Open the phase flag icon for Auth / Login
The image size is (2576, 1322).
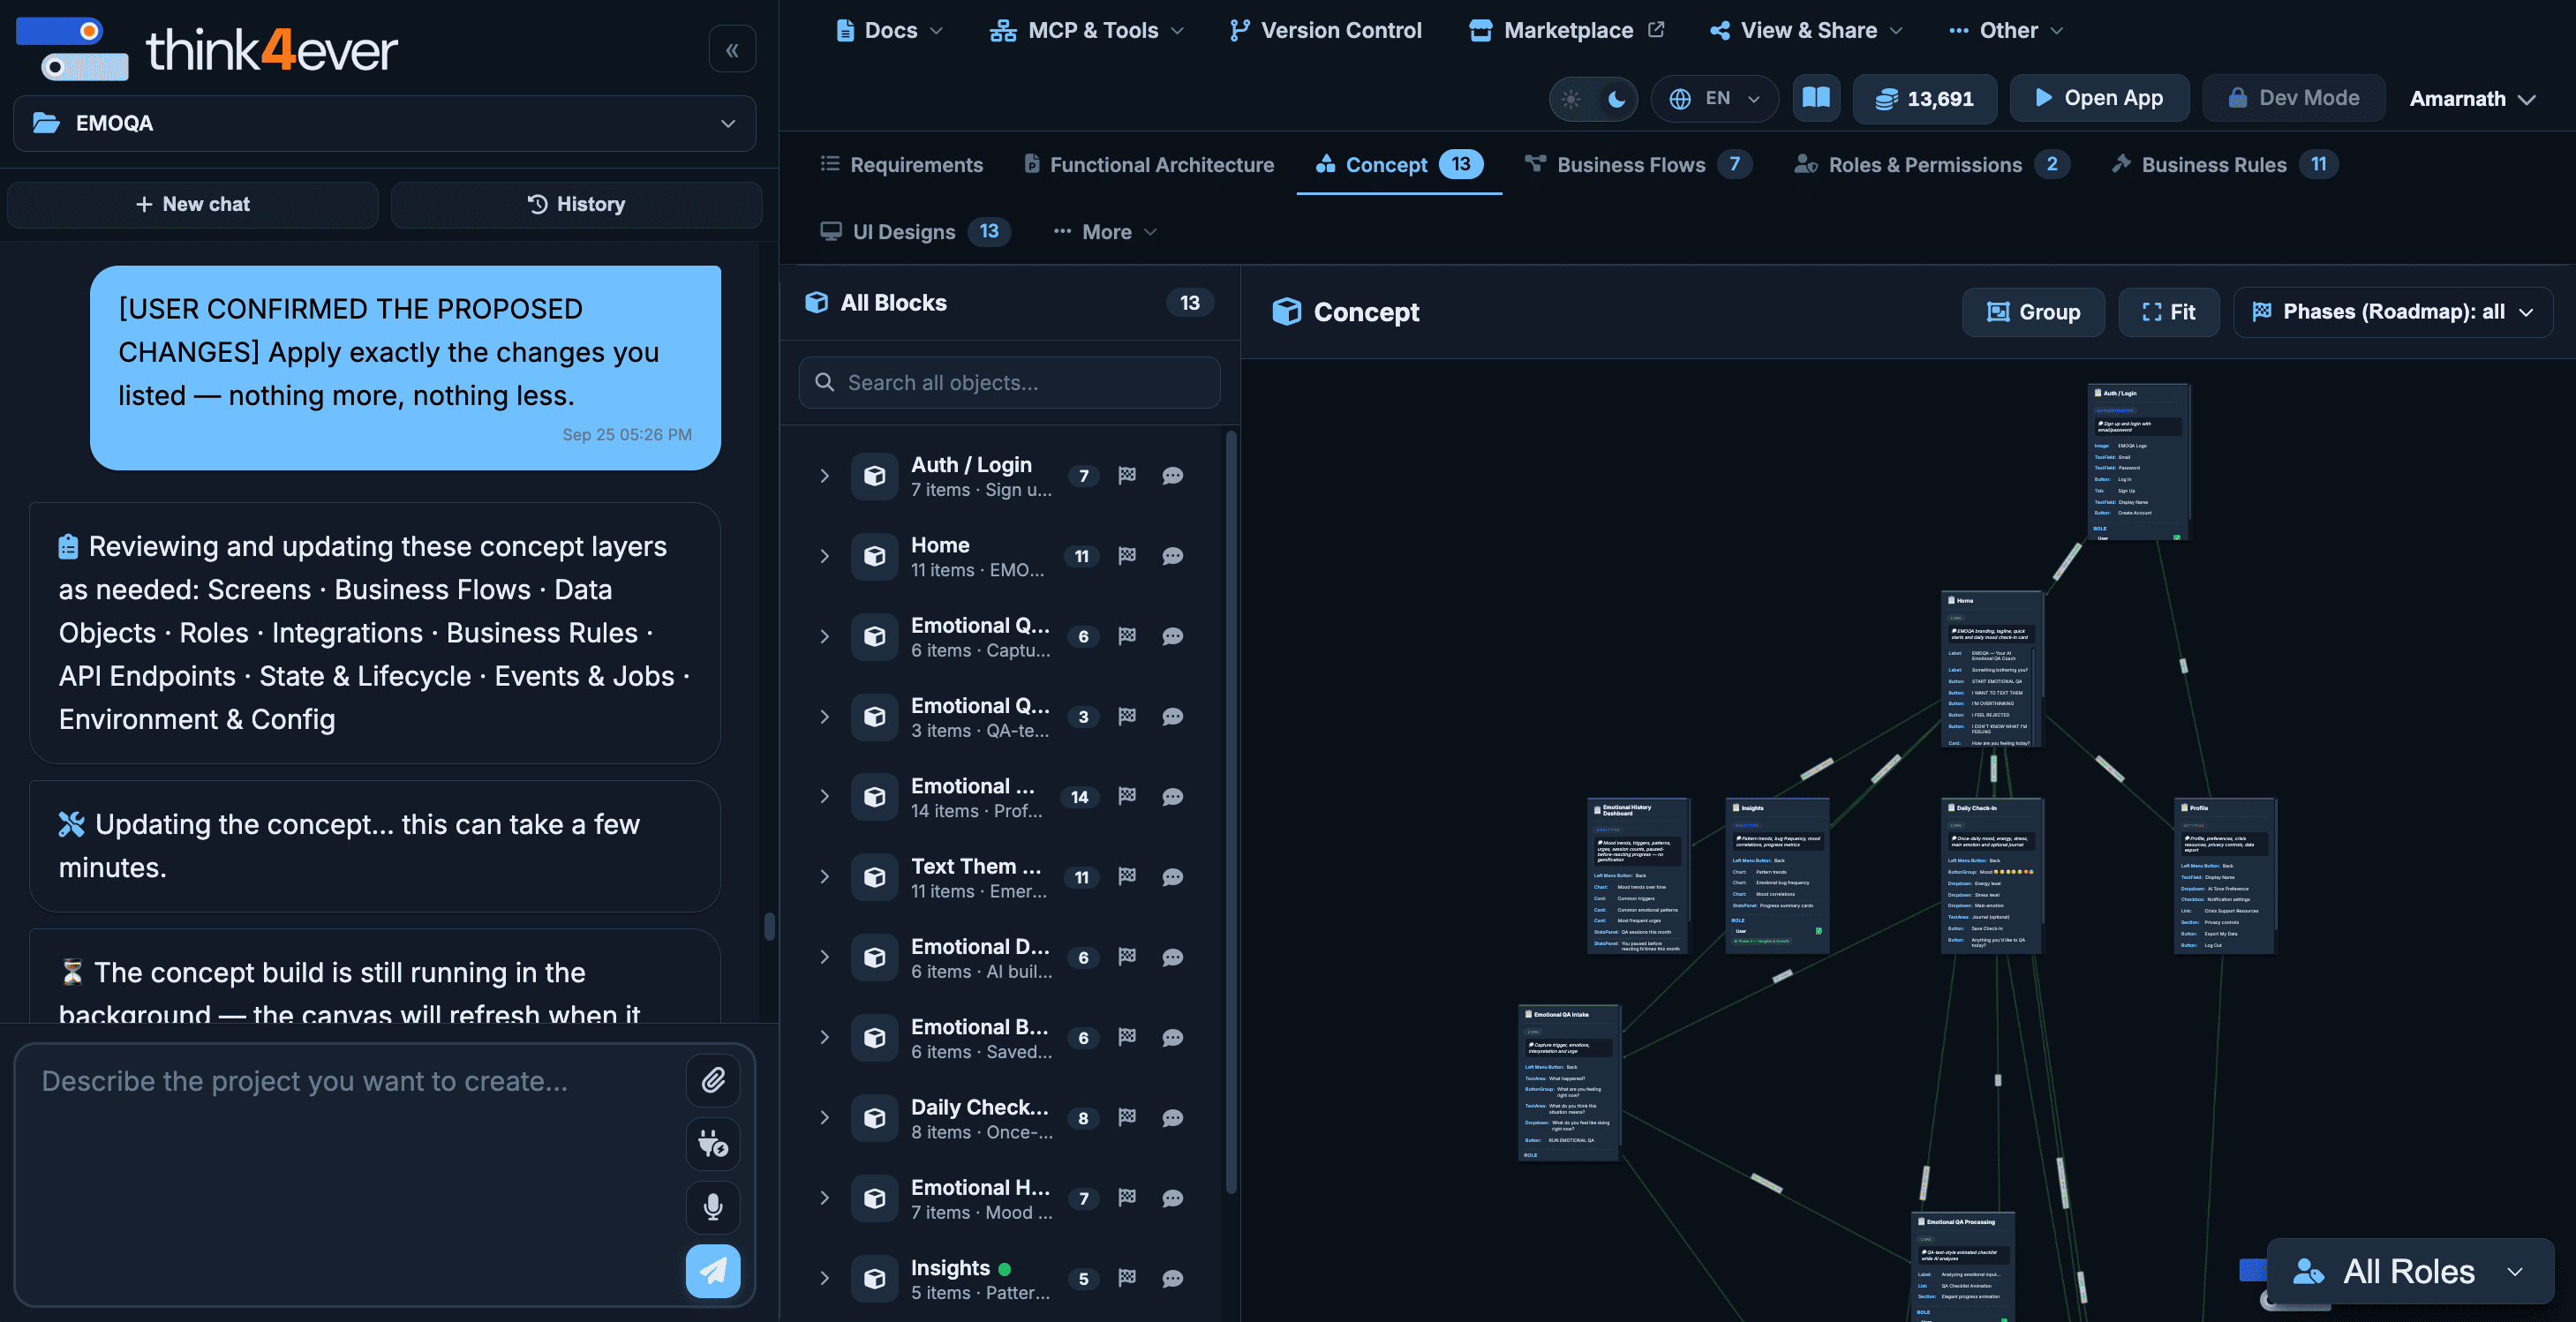(1127, 475)
